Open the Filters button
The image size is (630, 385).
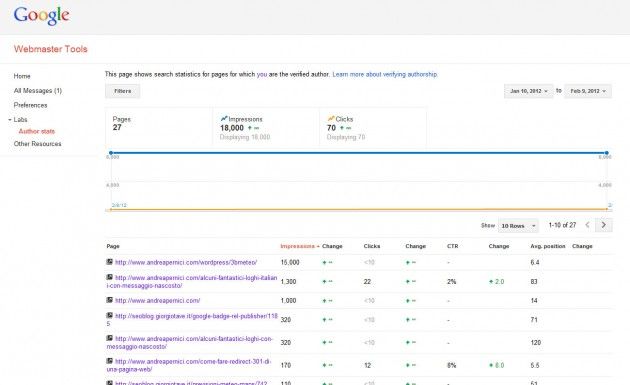click(123, 91)
